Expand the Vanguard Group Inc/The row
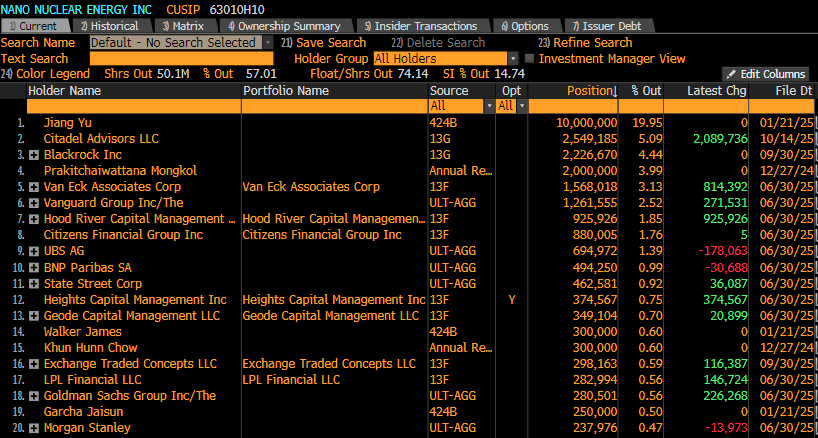The image size is (818, 438). tap(34, 203)
